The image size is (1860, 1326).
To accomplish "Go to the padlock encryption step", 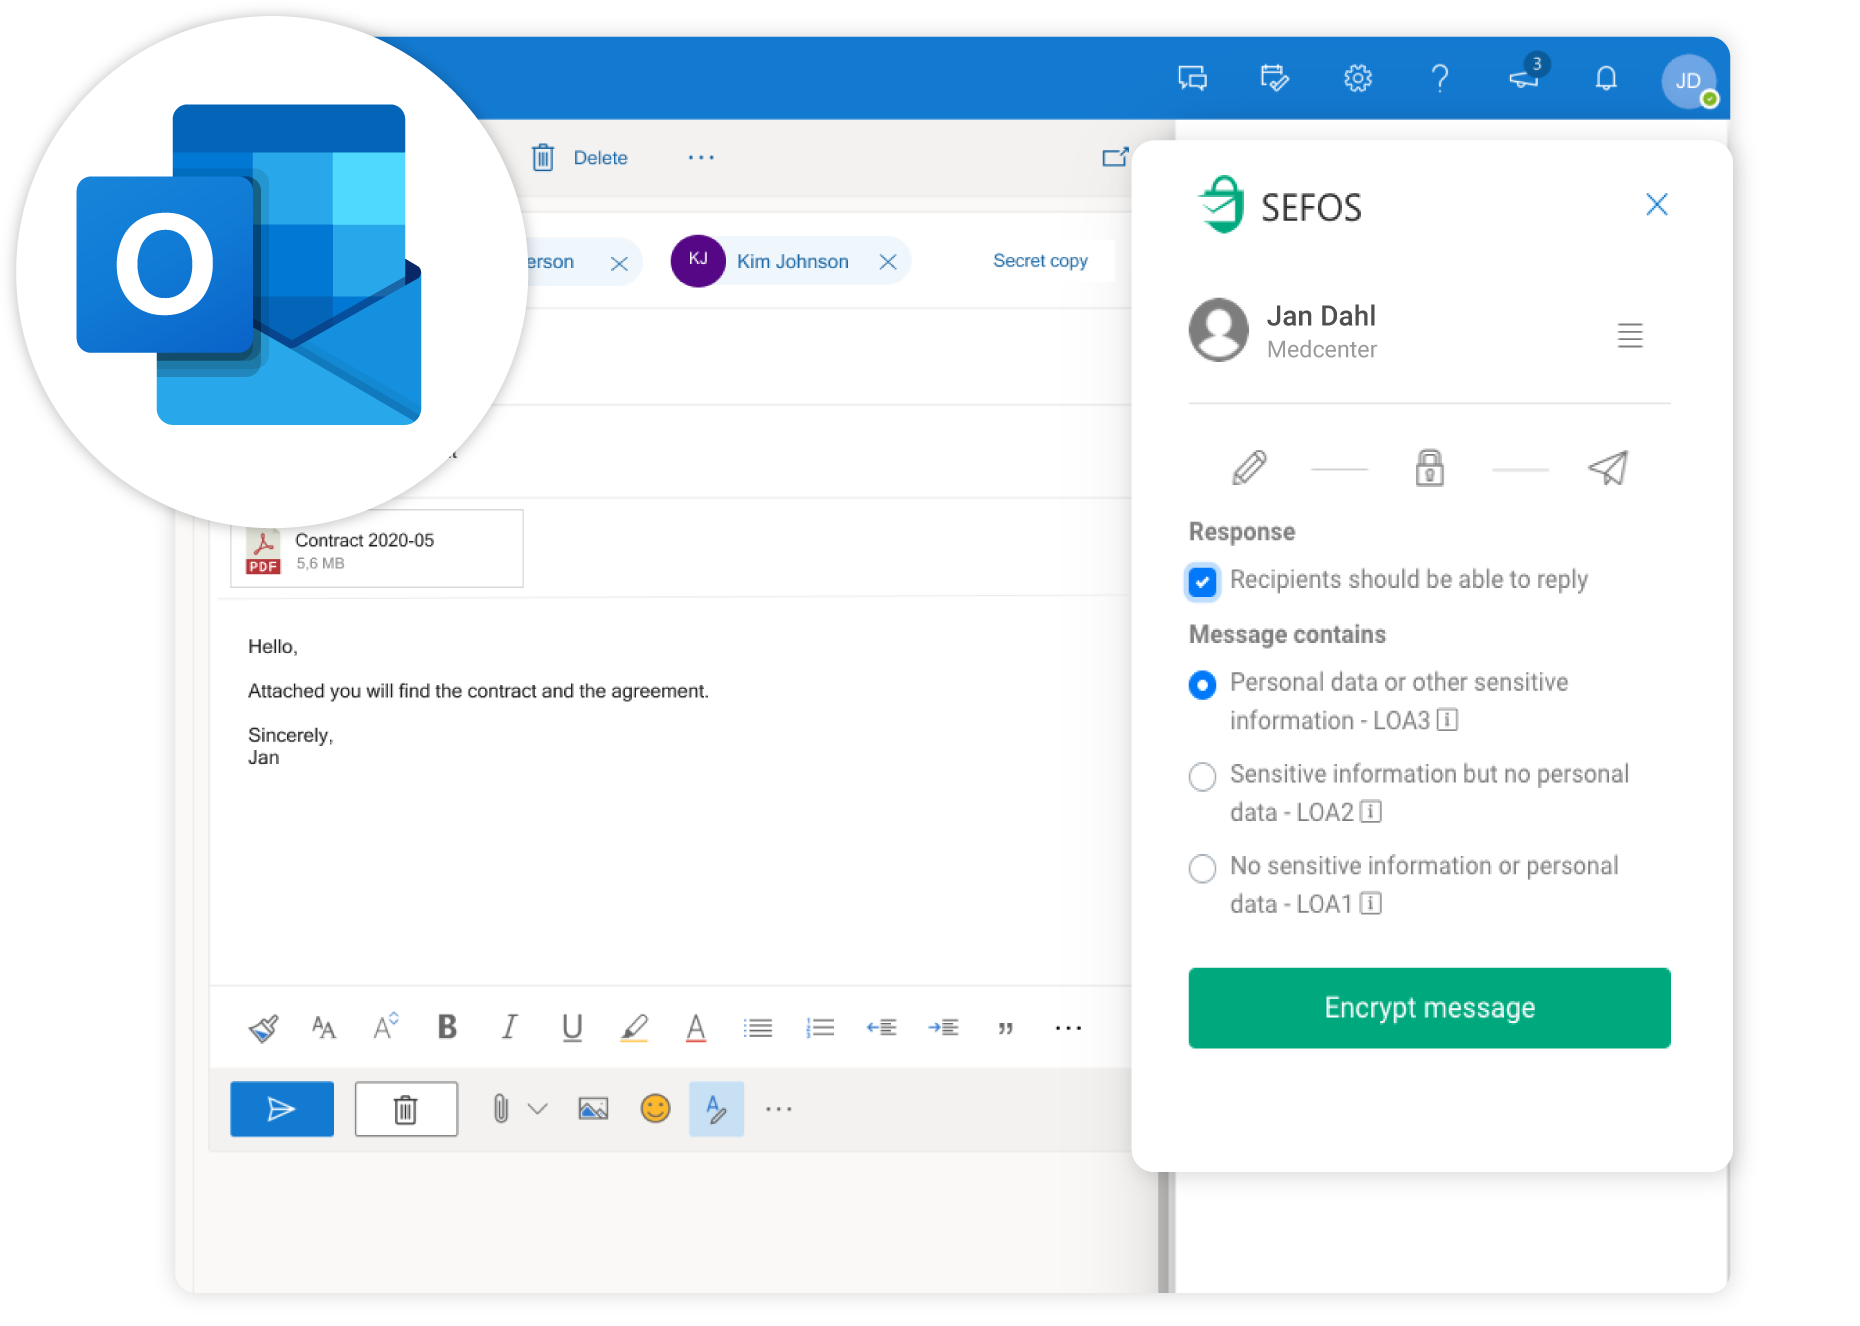I will pos(1430,468).
